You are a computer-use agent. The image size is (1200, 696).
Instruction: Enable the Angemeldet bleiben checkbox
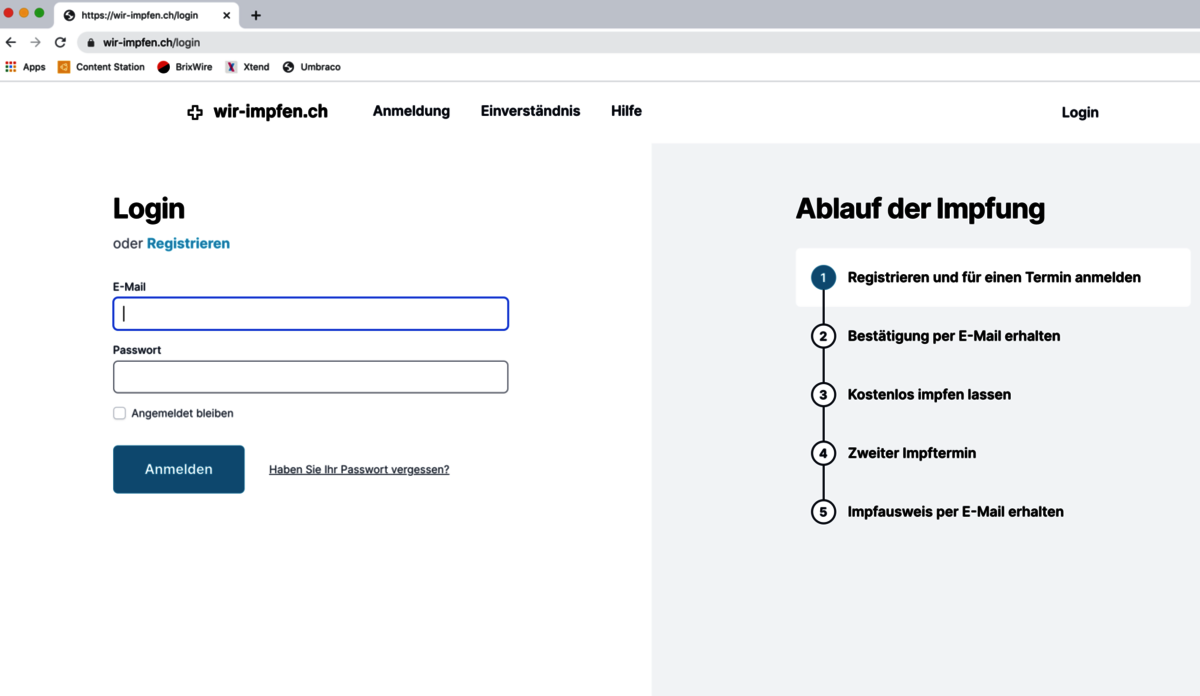(x=120, y=413)
